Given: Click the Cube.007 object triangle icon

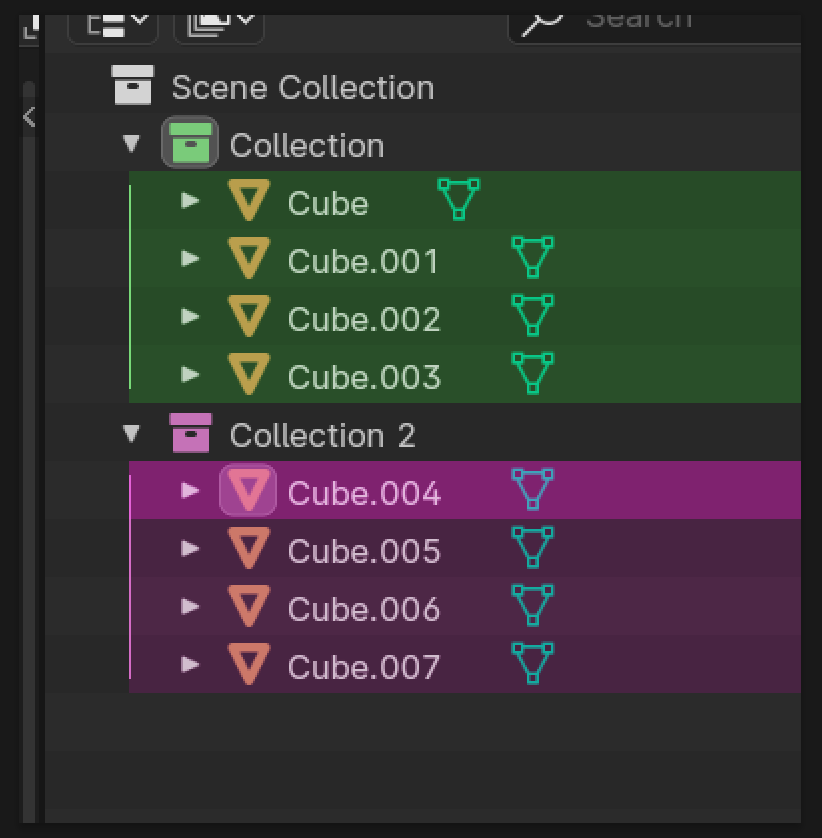Looking at the screenshot, I should coord(249,664).
